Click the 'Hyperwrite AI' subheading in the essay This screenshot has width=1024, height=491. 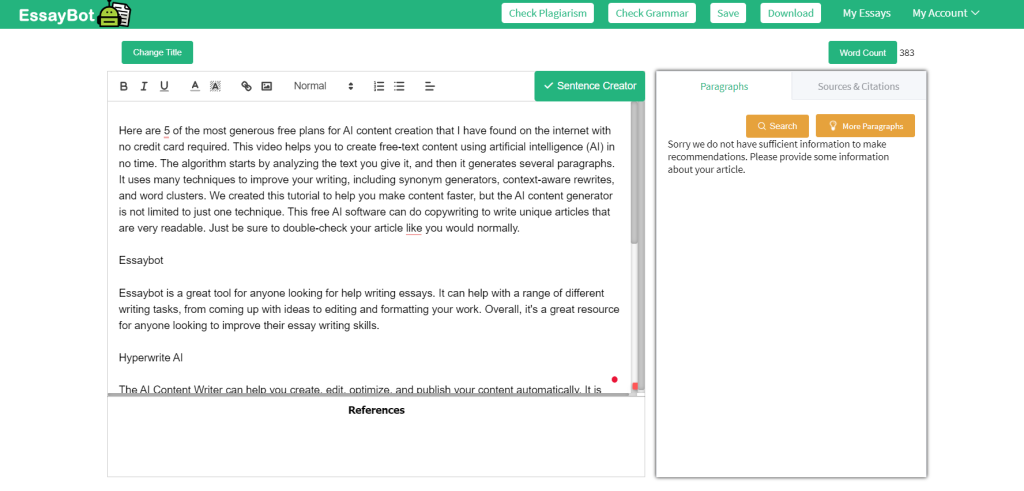151,358
